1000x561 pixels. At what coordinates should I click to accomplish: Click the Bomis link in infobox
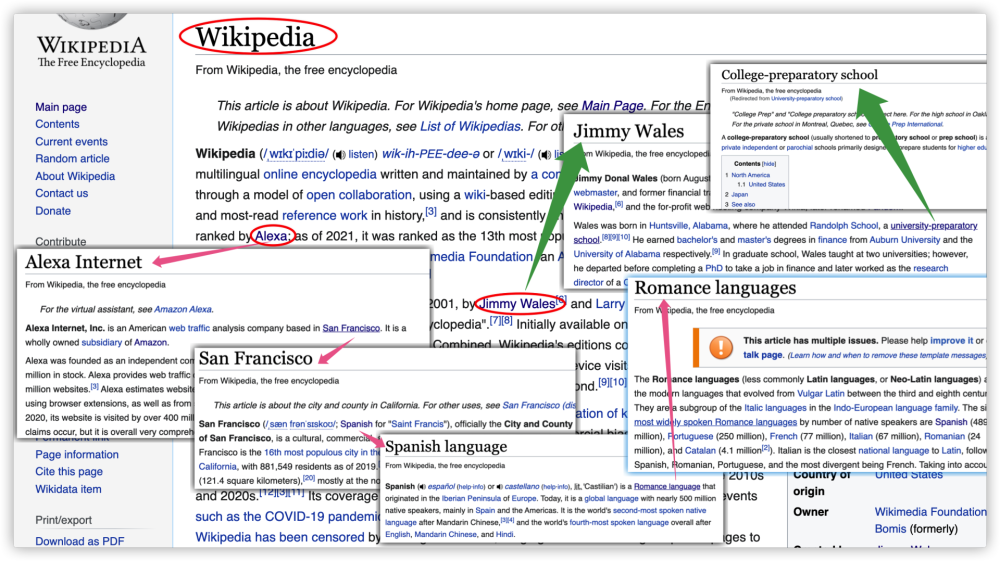pos(890,529)
